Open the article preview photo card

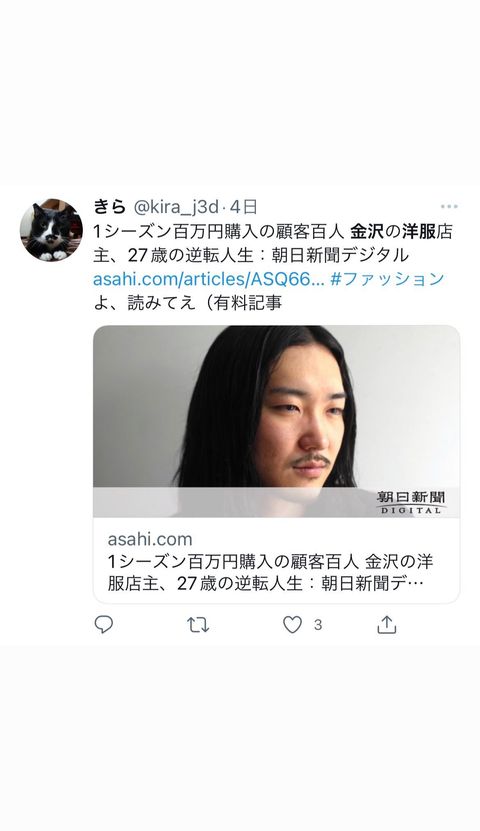pyautogui.click(x=276, y=421)
